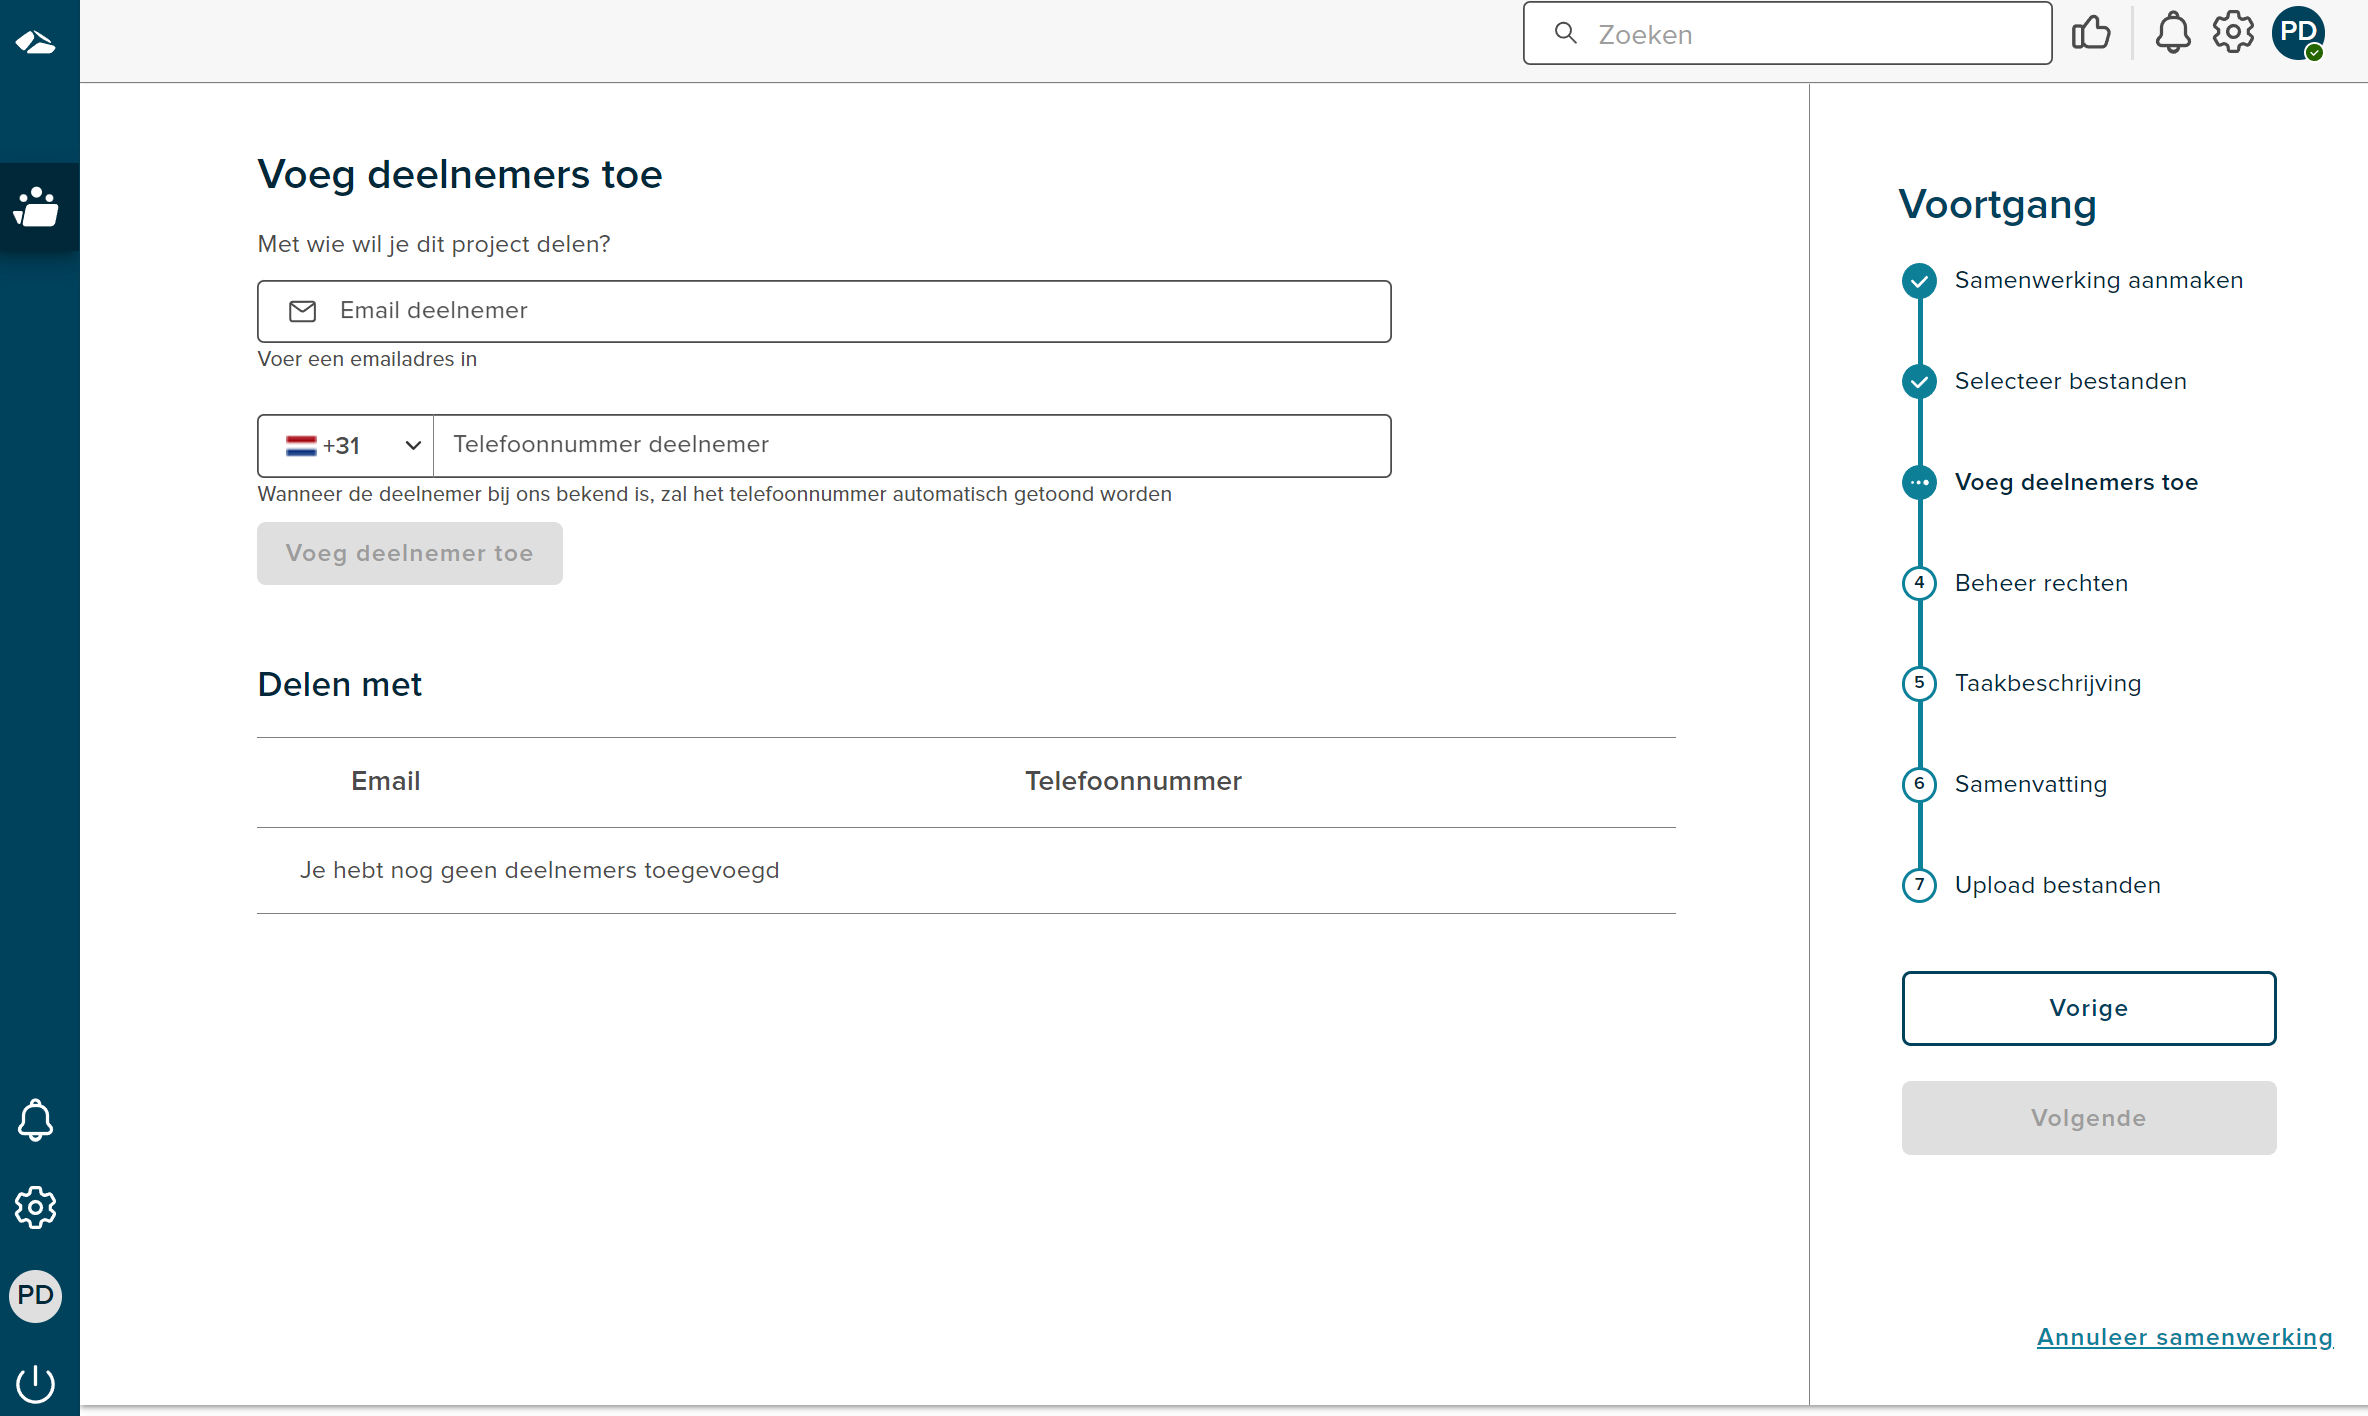The width and height of the screenshot is (2368, 1416).
Task: Click the checkmark on Selecteer bestanden step
Action: 1920,381
